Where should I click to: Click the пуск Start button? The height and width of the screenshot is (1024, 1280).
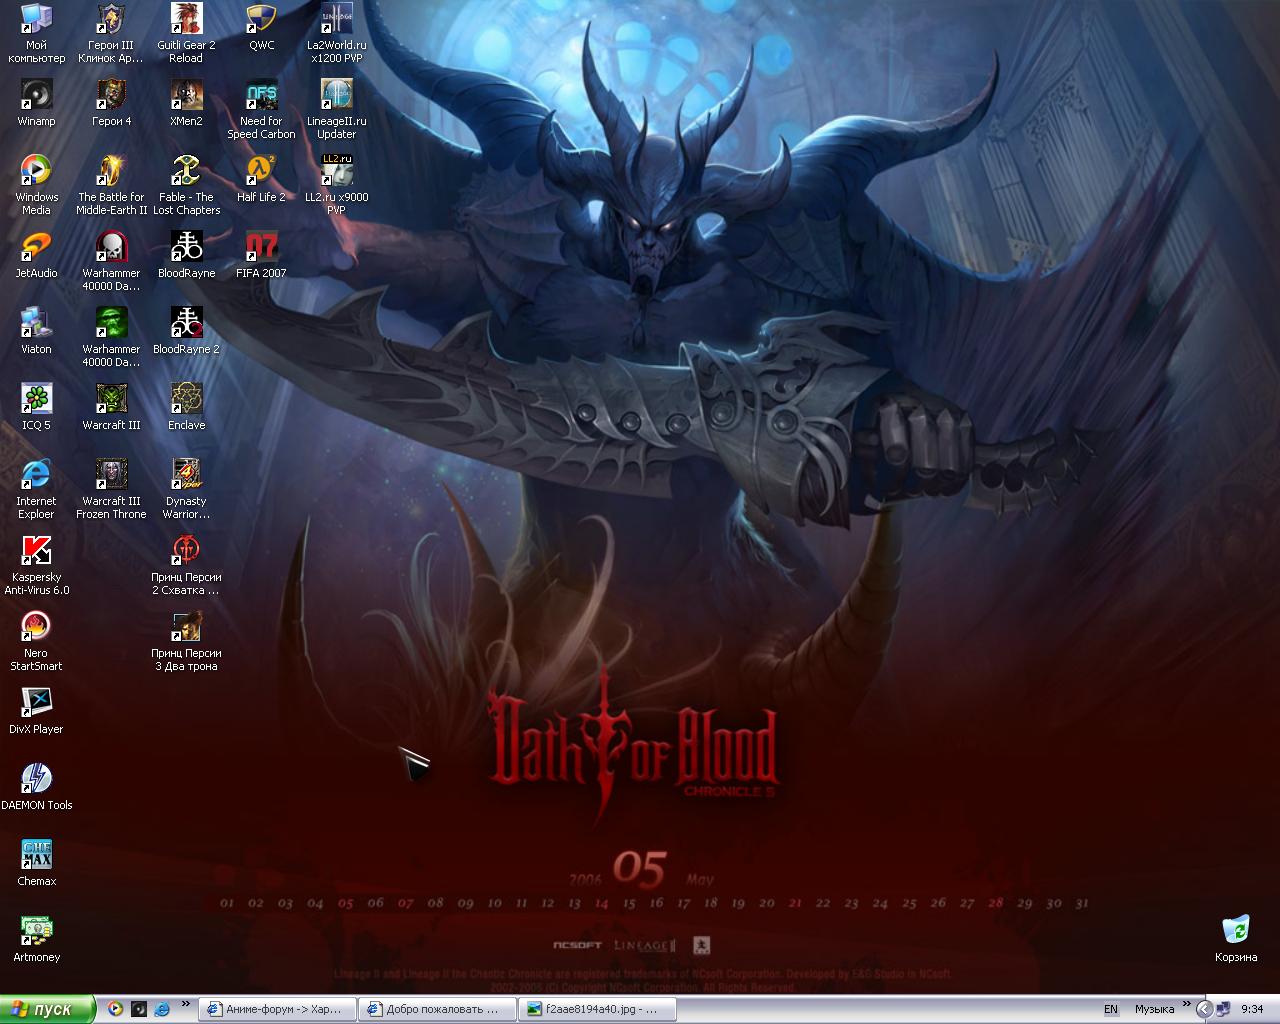pyautogui.click(x=48, y=1009)
